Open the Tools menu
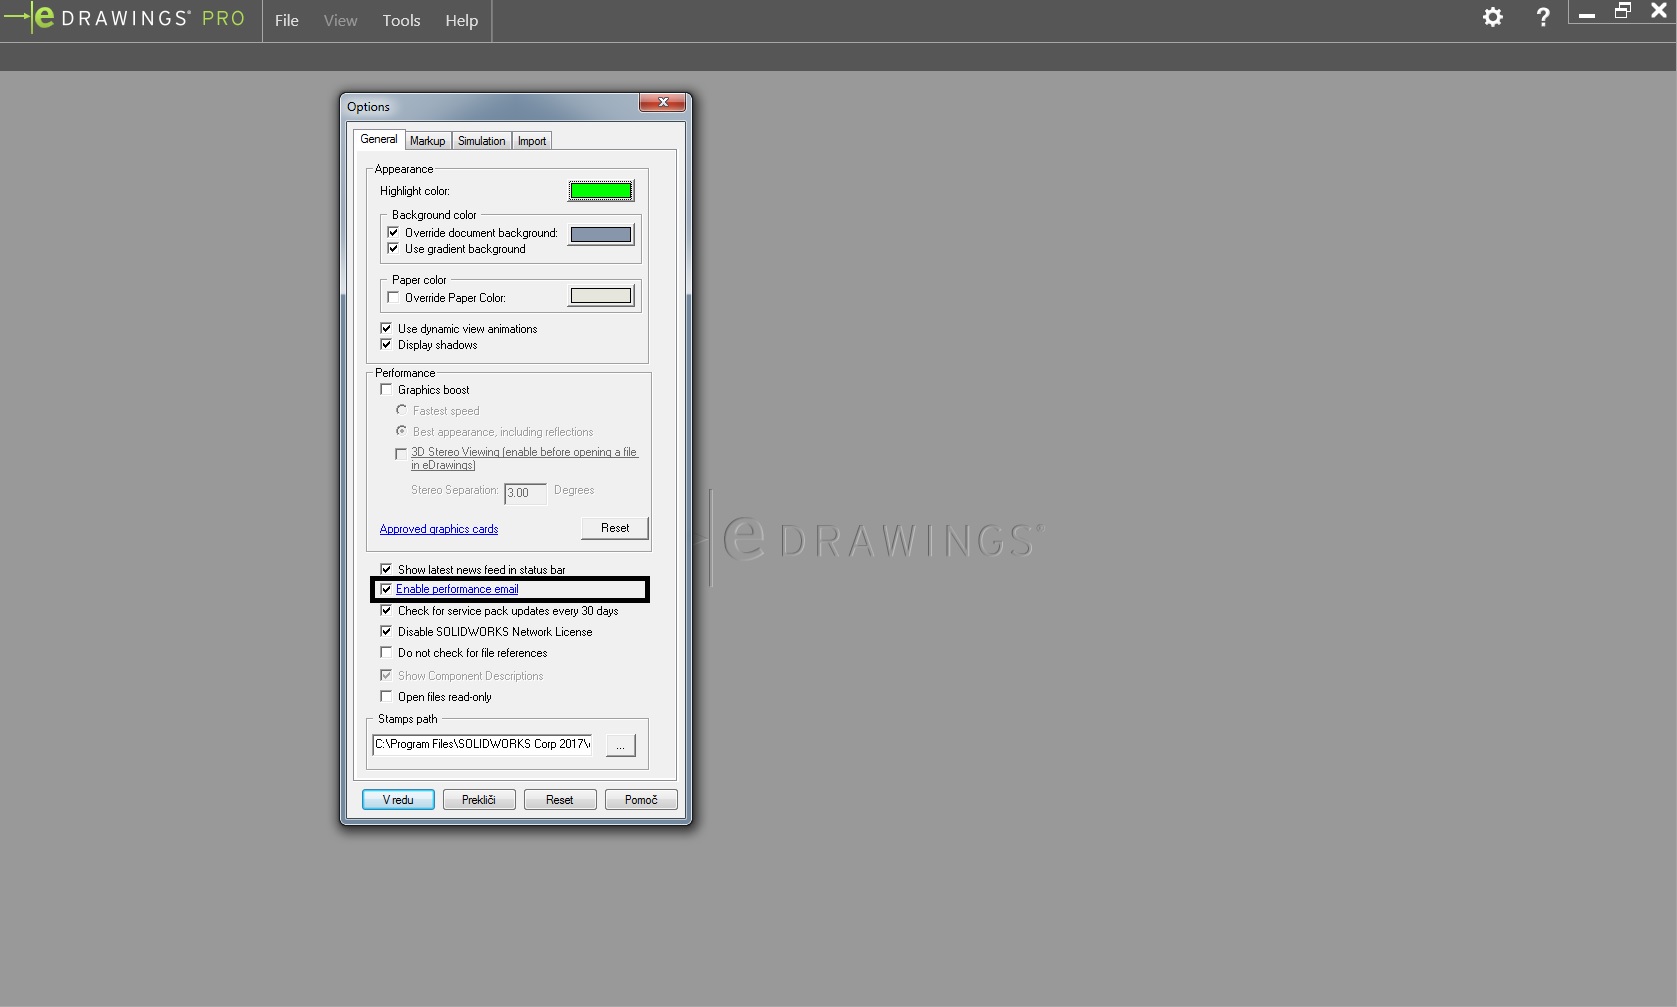The height and width of the screenshot is (1007, 1677). click(401, 20)
